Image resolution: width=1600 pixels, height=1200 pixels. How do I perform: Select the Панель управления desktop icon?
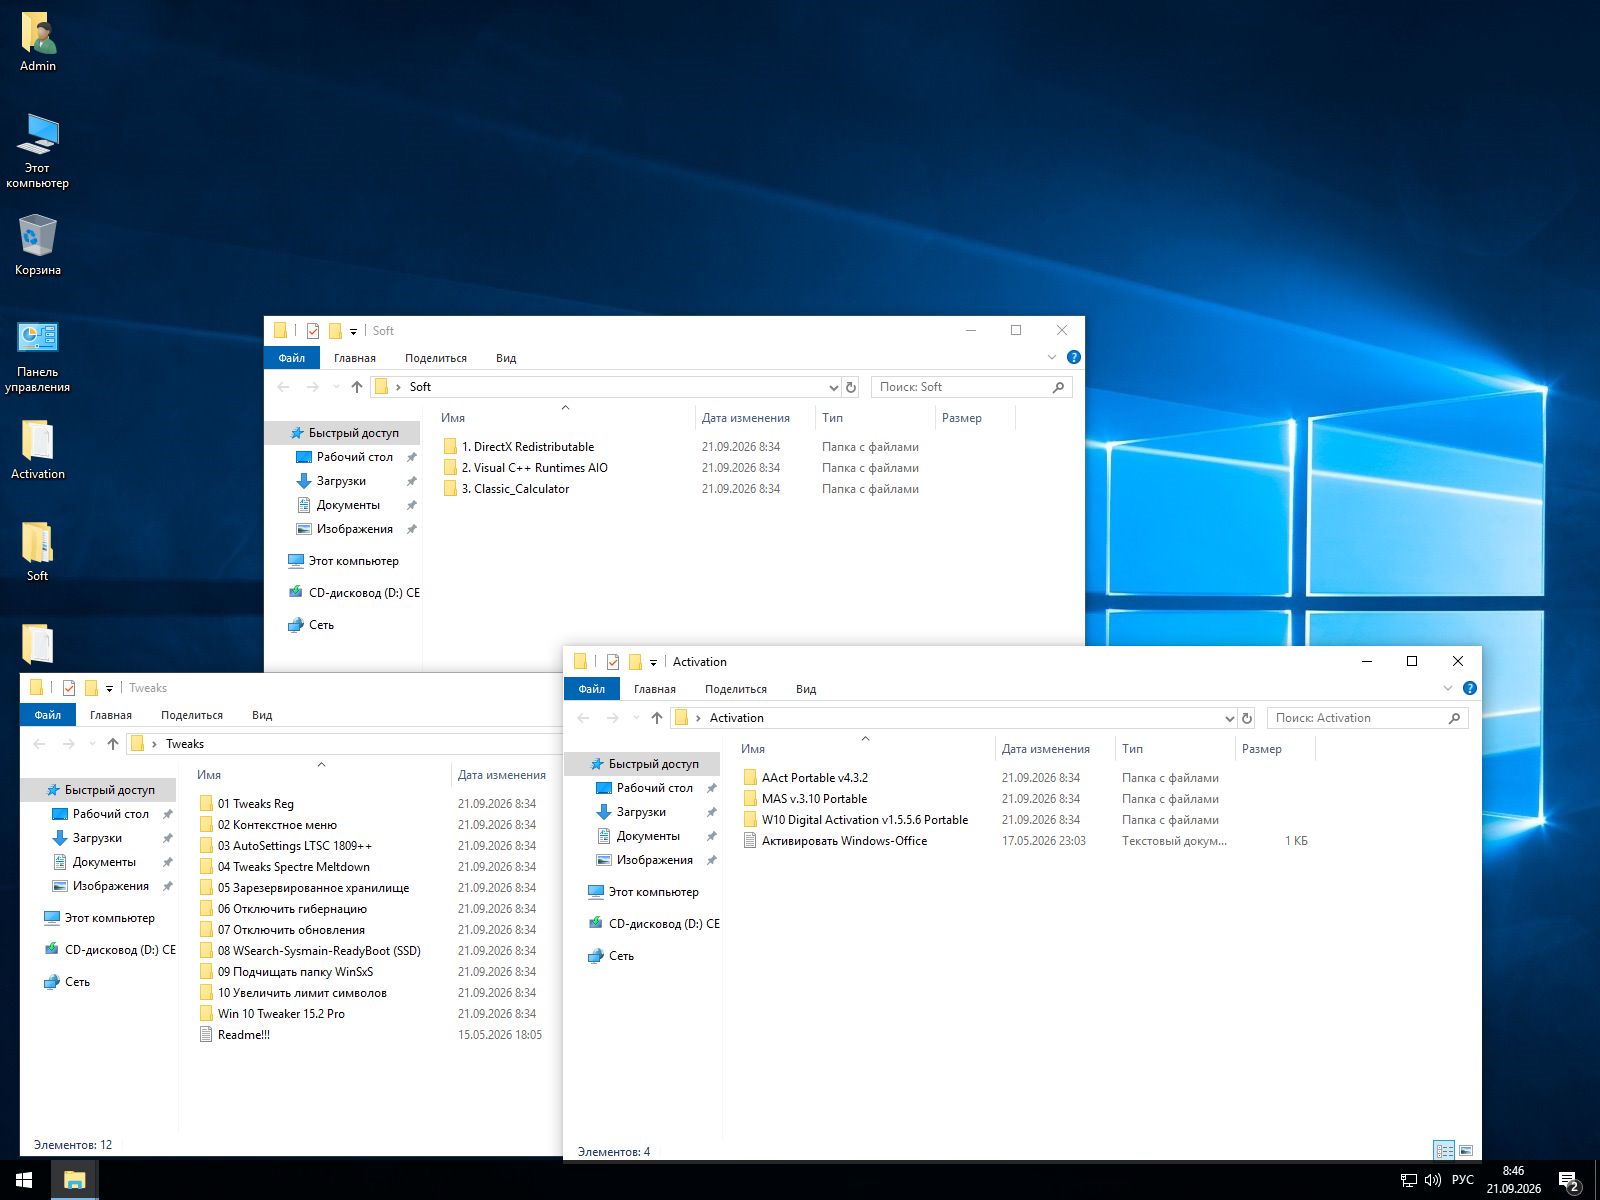click(x=38, y=356)
